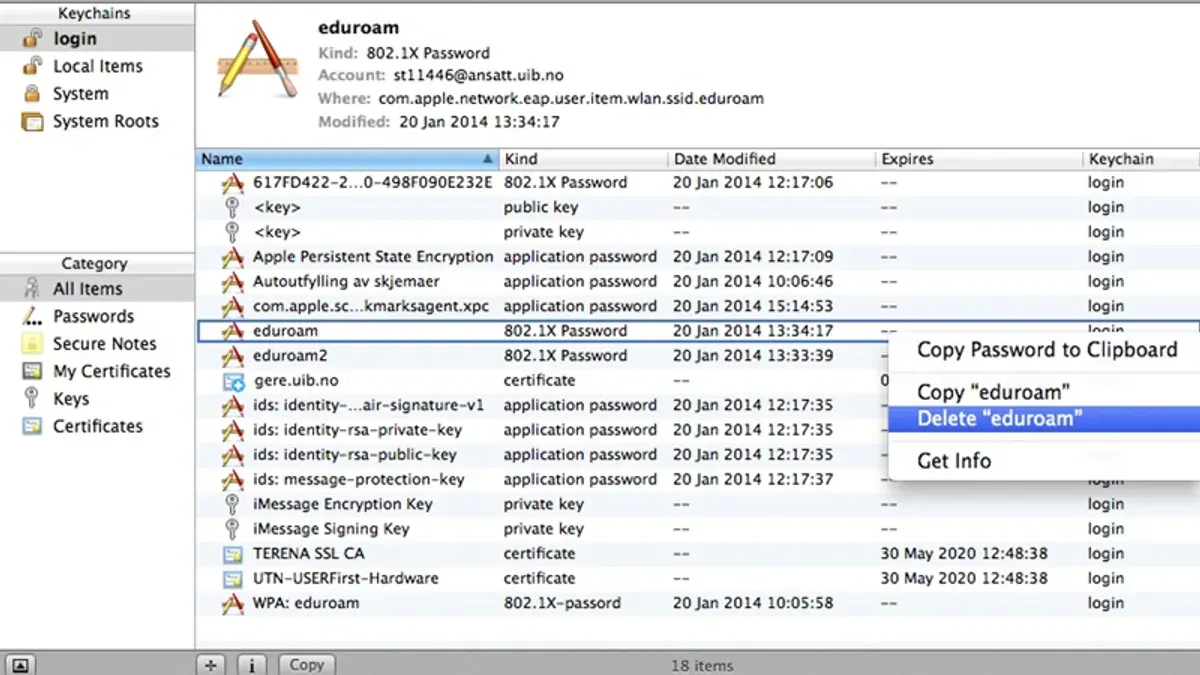The image size is (1200, 675).
Task: Click the public key row icon
Action: [232, 207]
